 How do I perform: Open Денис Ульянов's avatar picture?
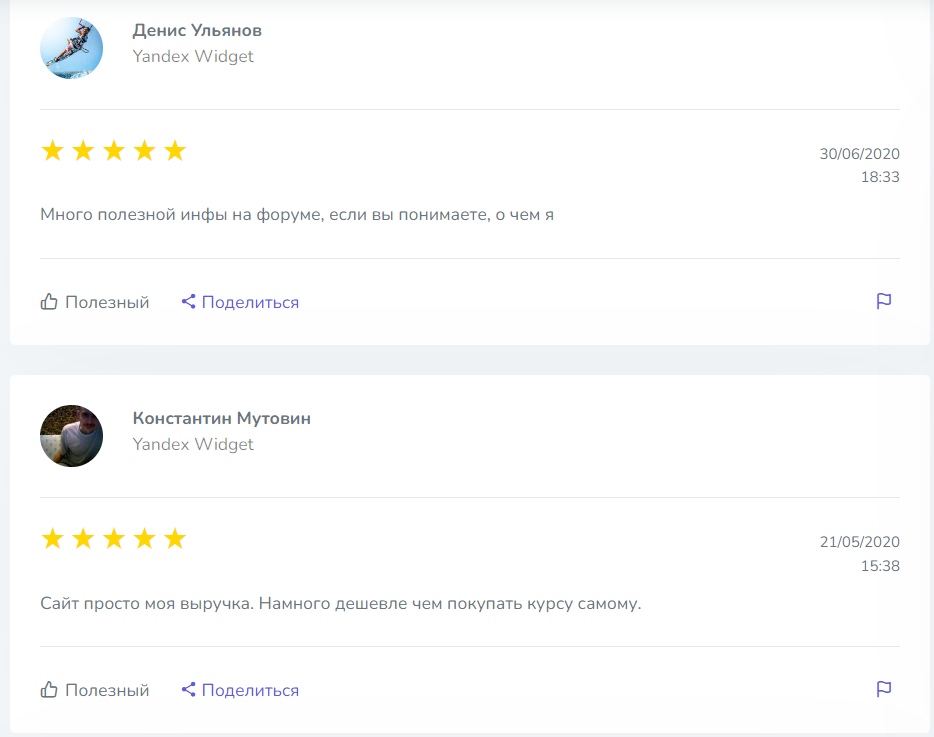(72, 48)
